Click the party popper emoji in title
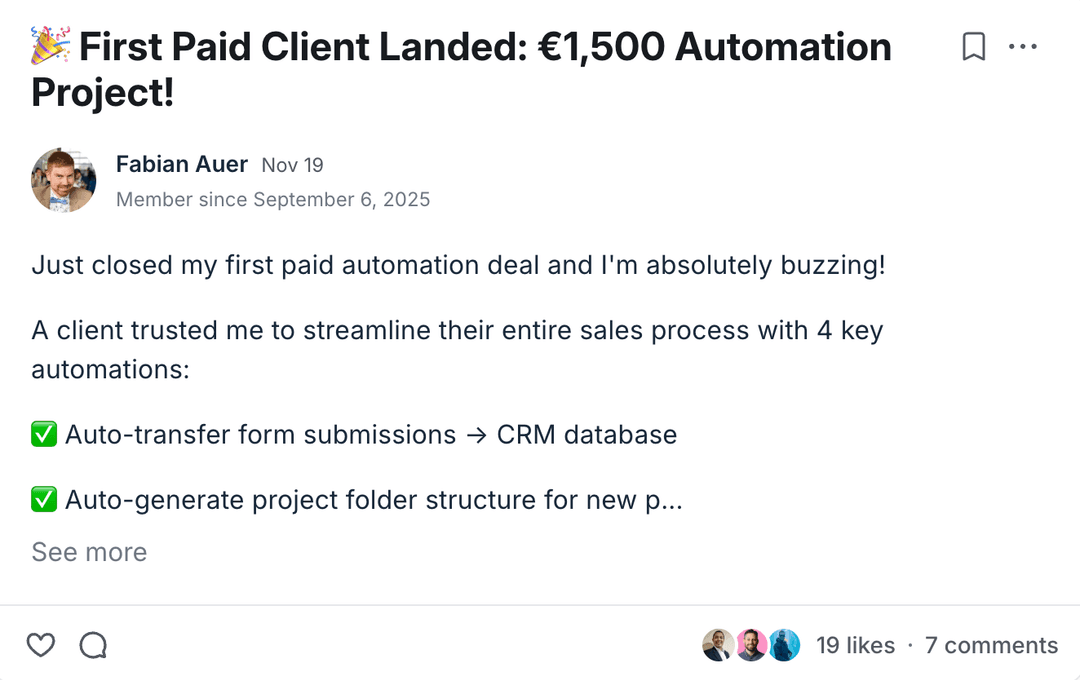1080x680 pixels. (50, 47)
